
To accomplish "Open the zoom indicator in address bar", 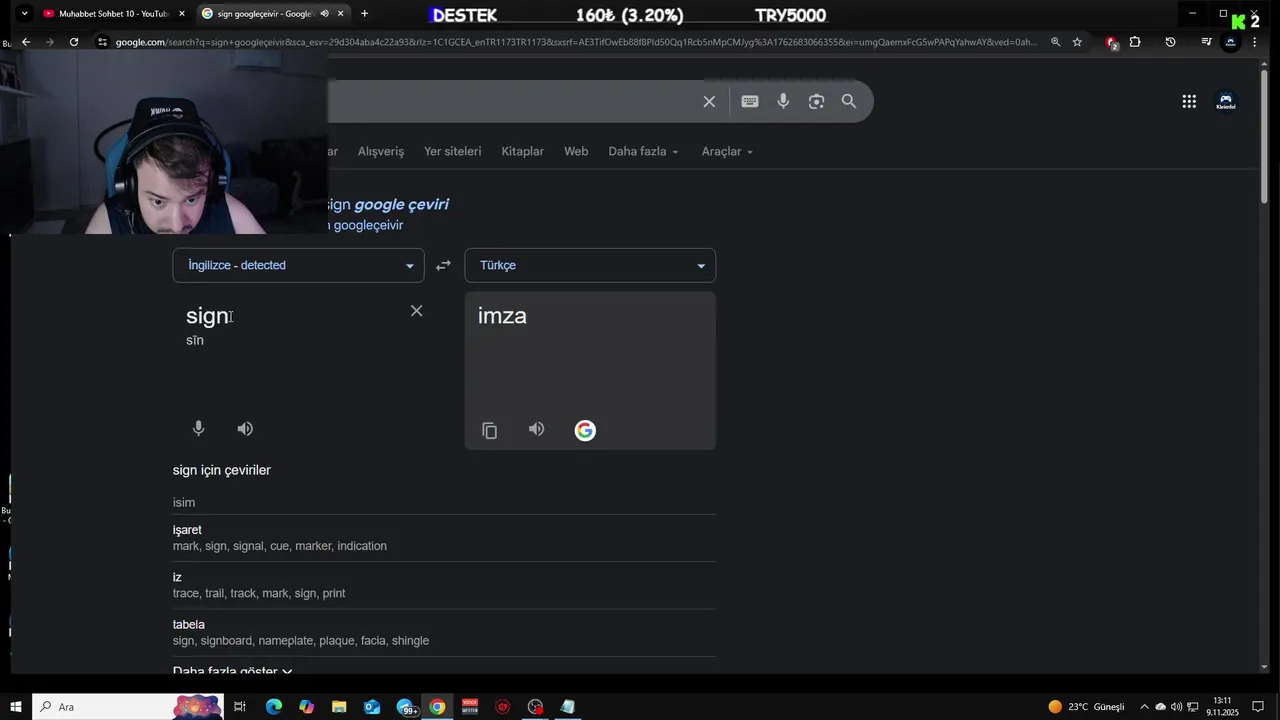I will [x=1055, y=42].
